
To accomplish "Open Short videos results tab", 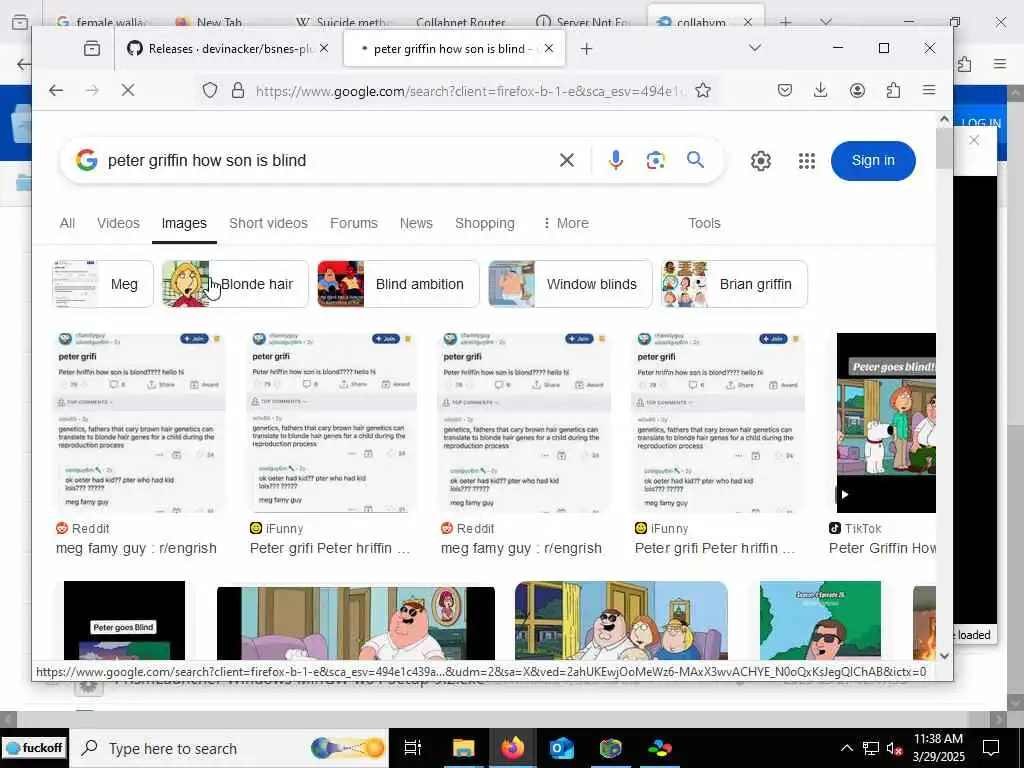I will click(x=268, y=223).
